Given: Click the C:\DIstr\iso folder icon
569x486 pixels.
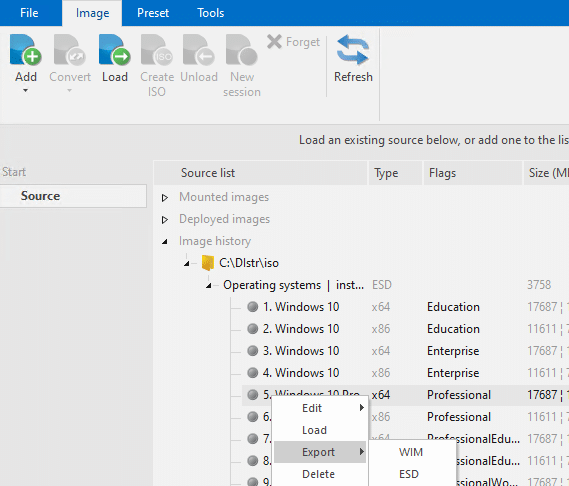Looking at the screenshot, I should (208, 263).
